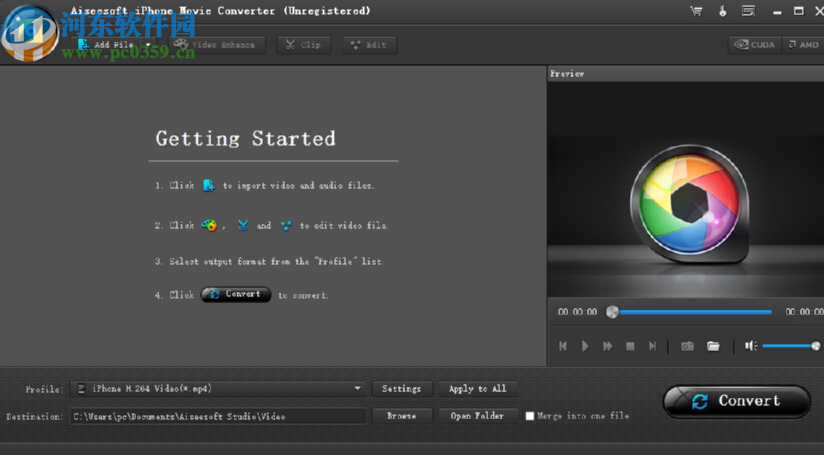Viewport: 824px width, 455px height.
Task: Start conversion with large Convert button
Action: click(736, 401)
